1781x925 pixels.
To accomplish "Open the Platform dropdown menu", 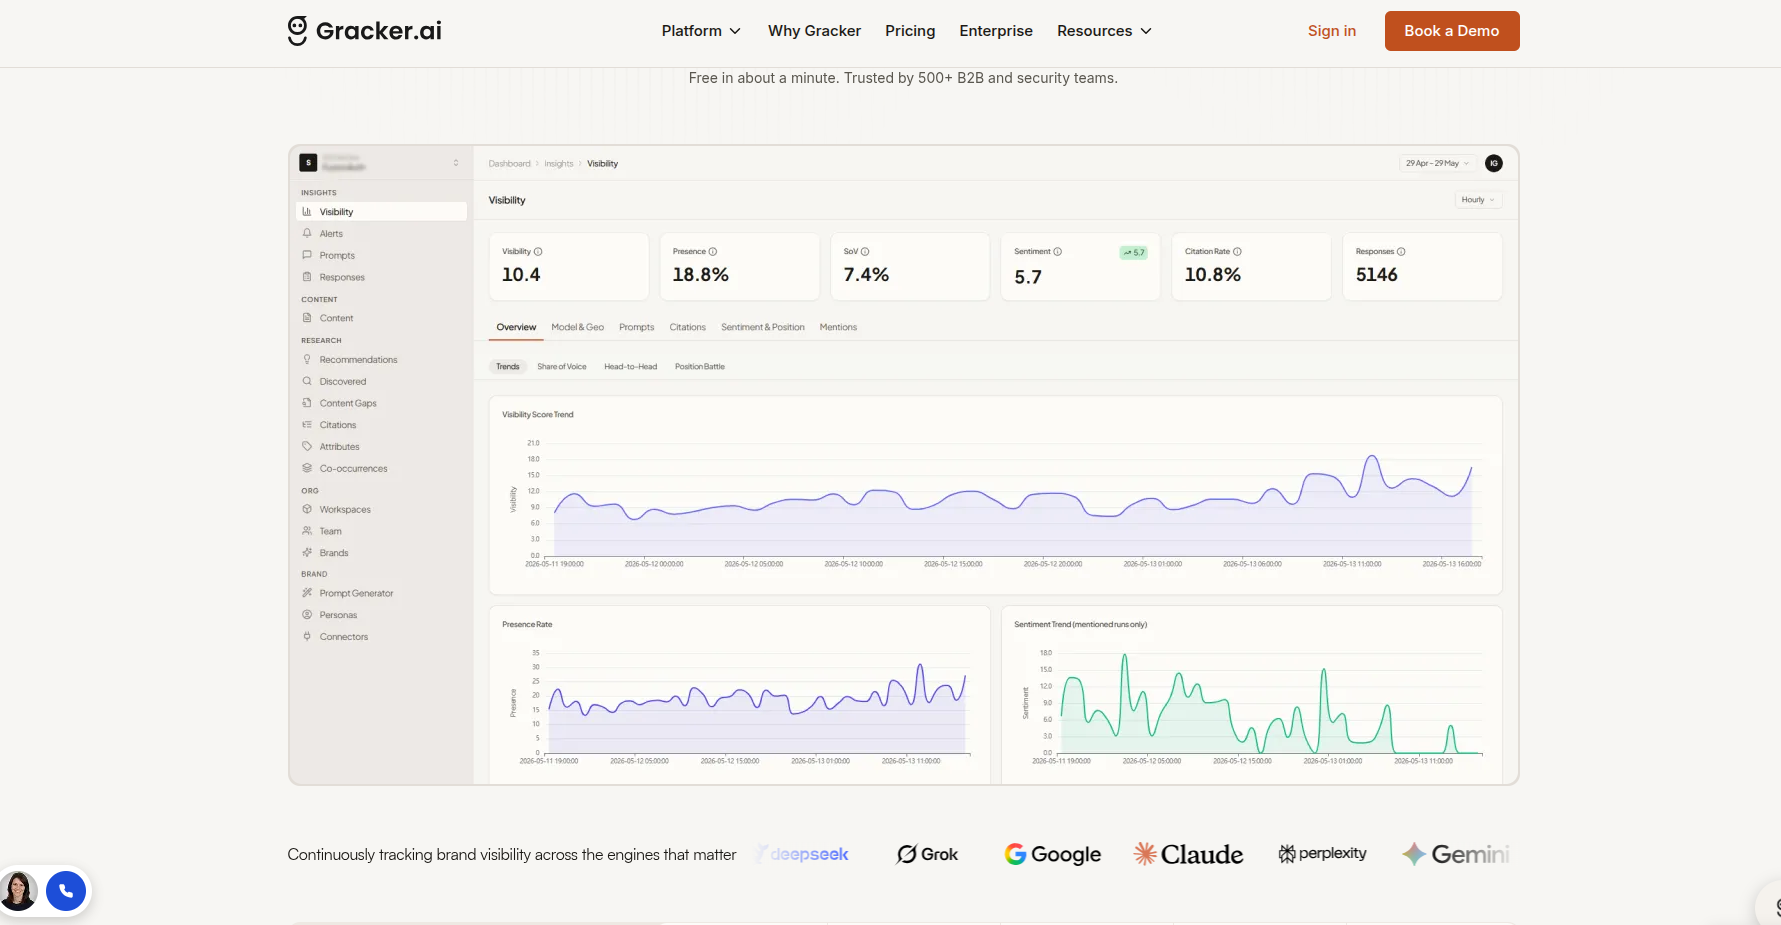I will point(701,31).
